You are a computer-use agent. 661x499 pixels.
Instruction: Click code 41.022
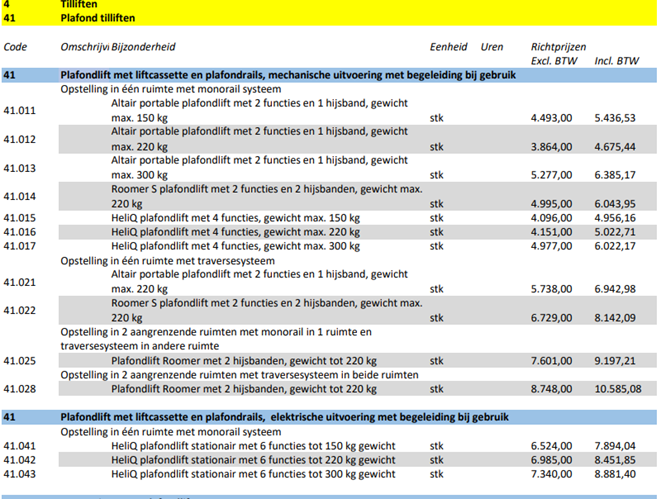pyautogui.click(x=19, y=311)
